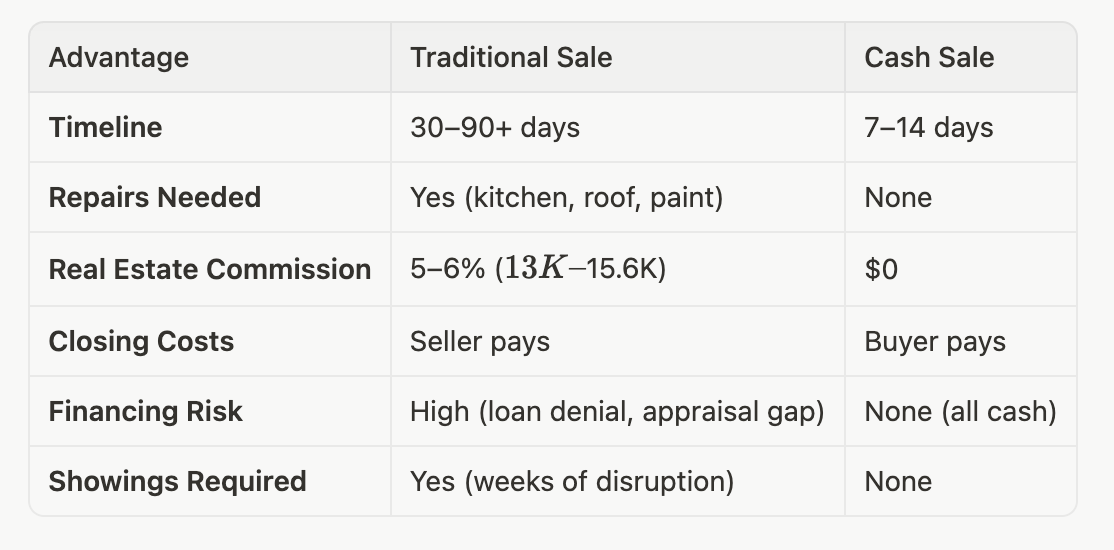Select the loan denial, appraisal gap cell

click(617, 411)
